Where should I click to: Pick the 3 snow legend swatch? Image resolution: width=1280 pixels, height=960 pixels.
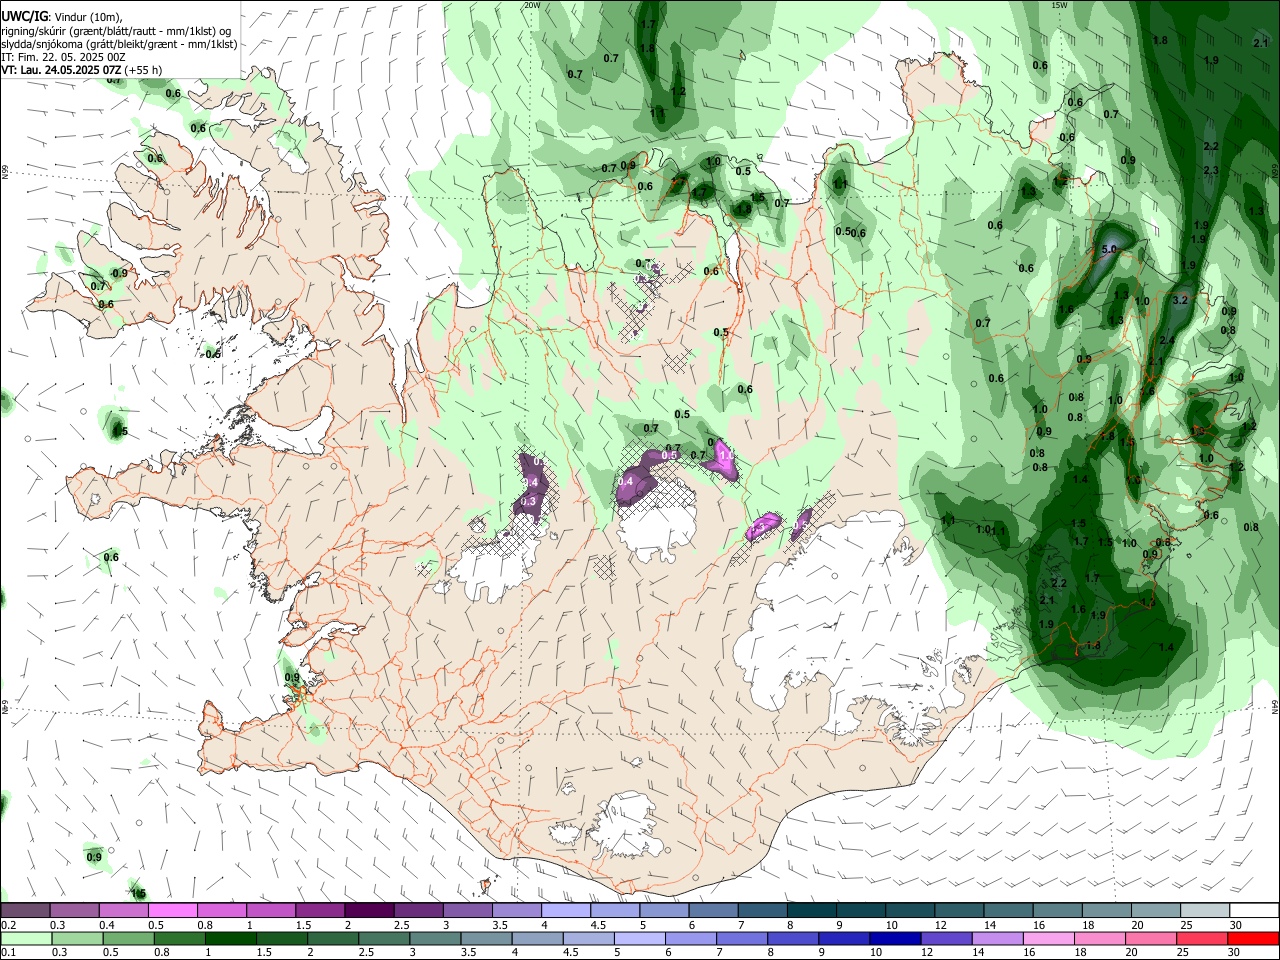pos(467,910)
